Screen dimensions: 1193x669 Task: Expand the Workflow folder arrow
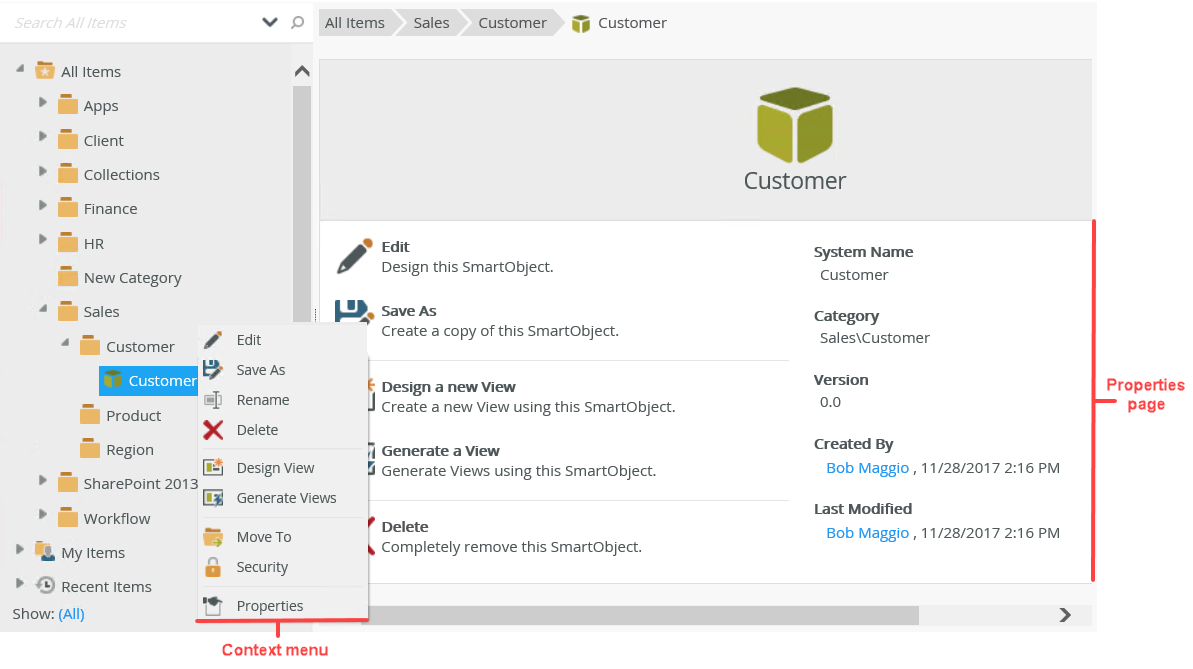[x=43, y=515]
